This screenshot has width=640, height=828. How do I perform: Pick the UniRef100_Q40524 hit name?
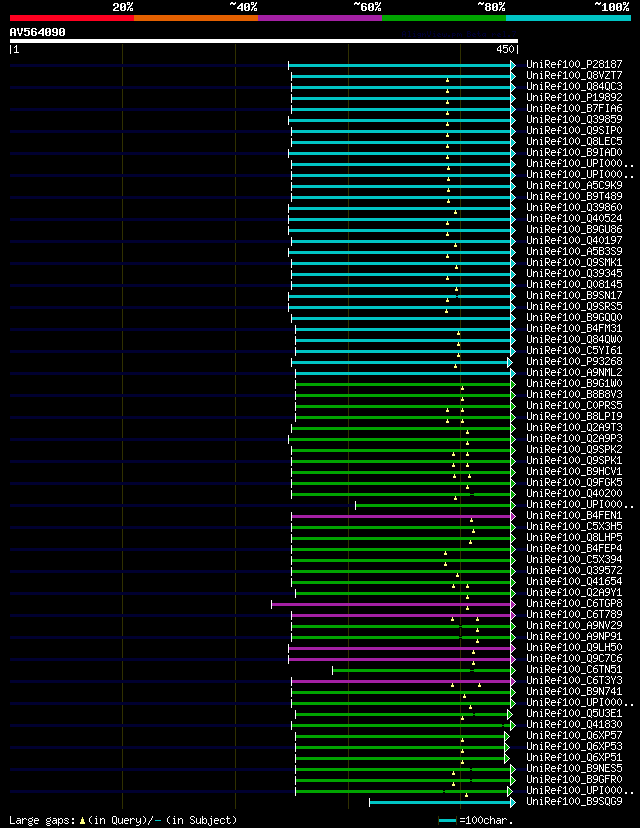tap(574, 219)
